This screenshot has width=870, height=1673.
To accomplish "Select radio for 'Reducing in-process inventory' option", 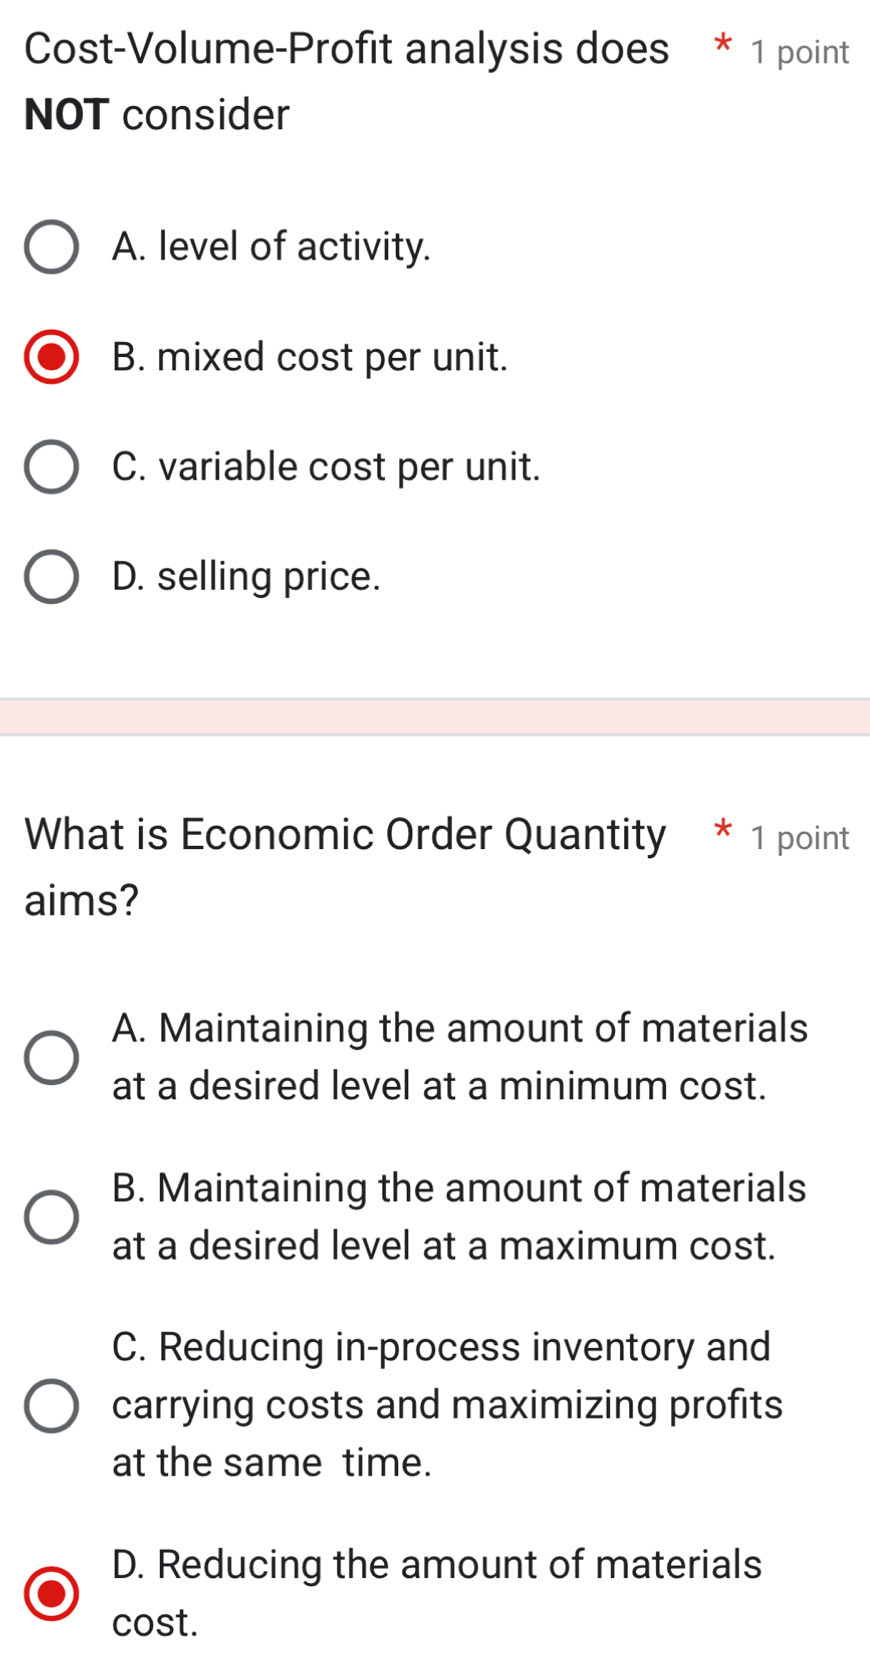I will pyautogui.click(x=51, y=1405).
